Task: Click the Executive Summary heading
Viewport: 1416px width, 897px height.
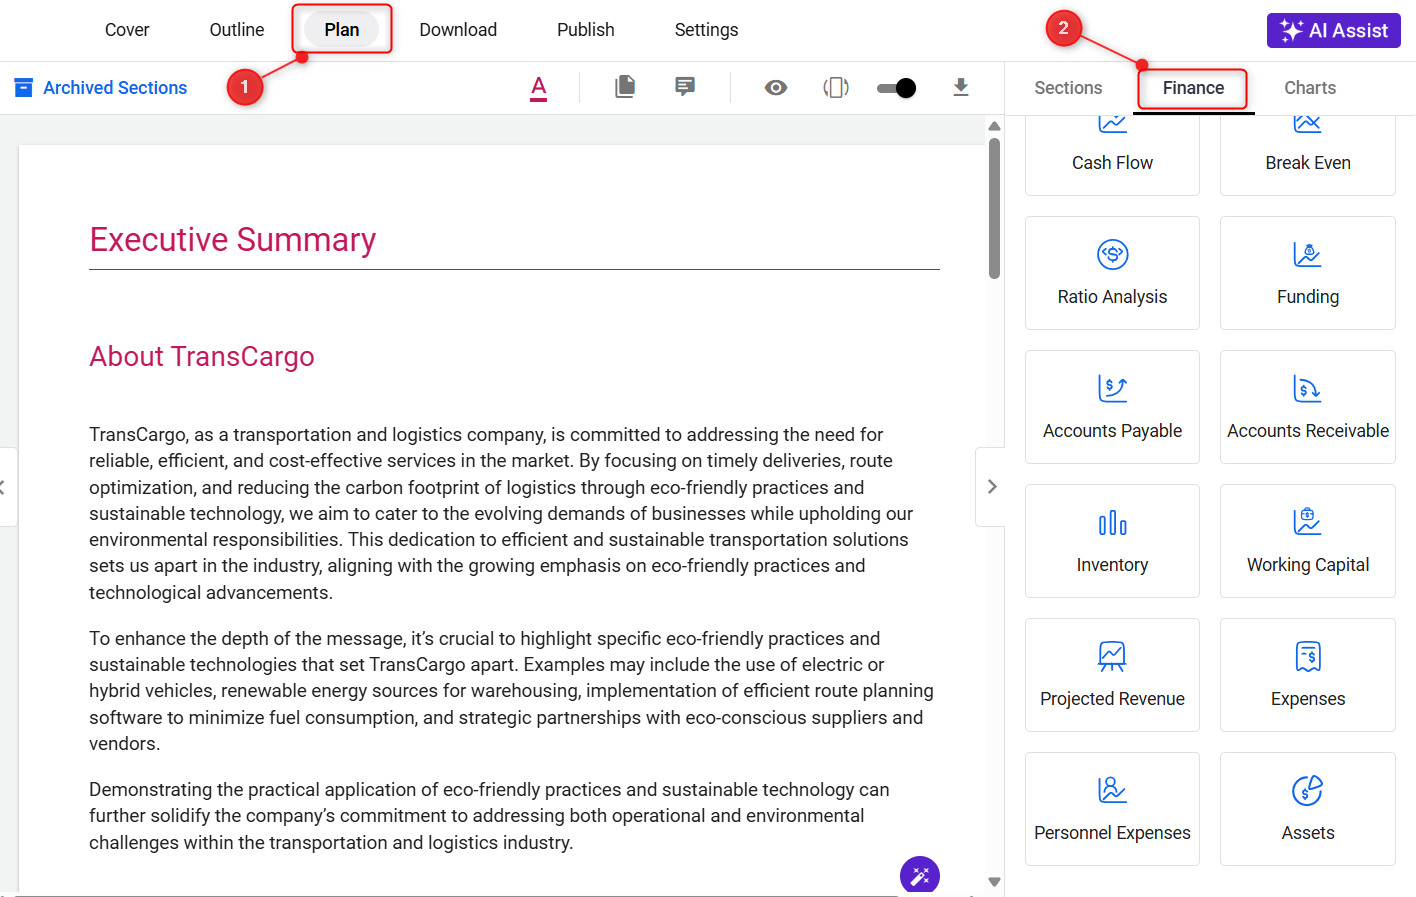Action: tap(233, 240)
